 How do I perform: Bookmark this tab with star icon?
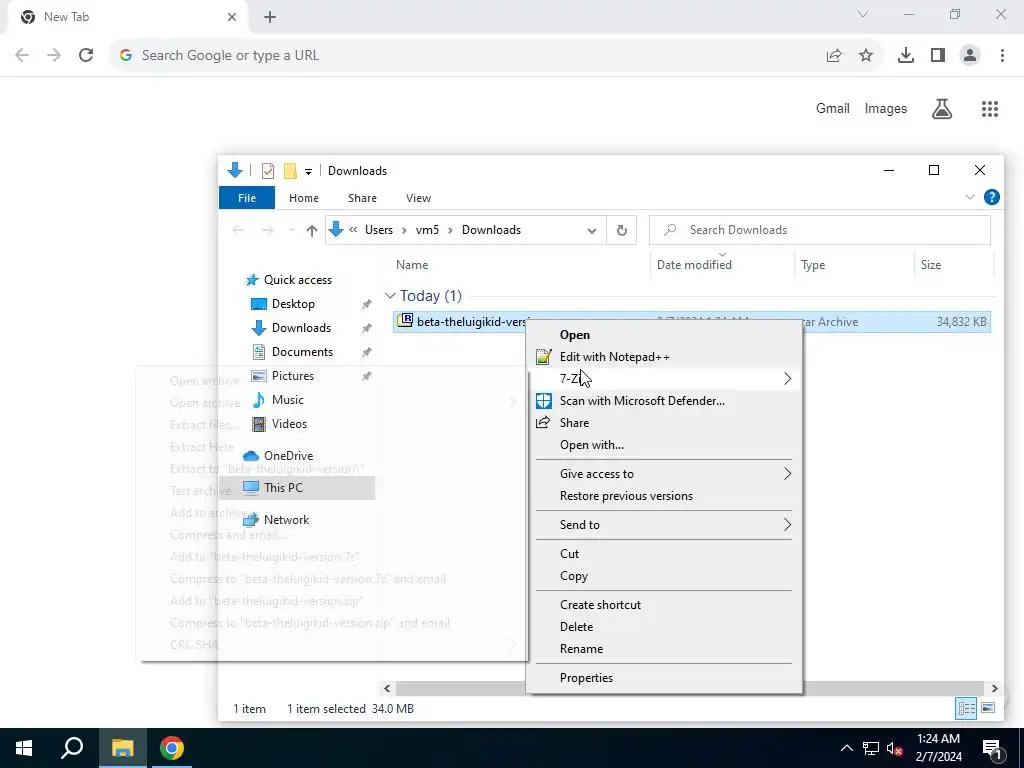click(866, 56)
